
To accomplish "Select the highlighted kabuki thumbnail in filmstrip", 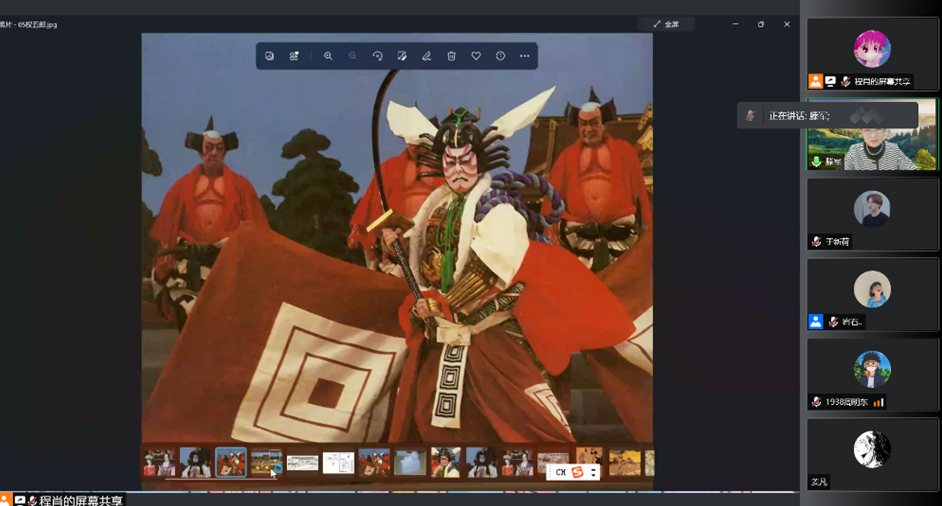I will point(231,462).
